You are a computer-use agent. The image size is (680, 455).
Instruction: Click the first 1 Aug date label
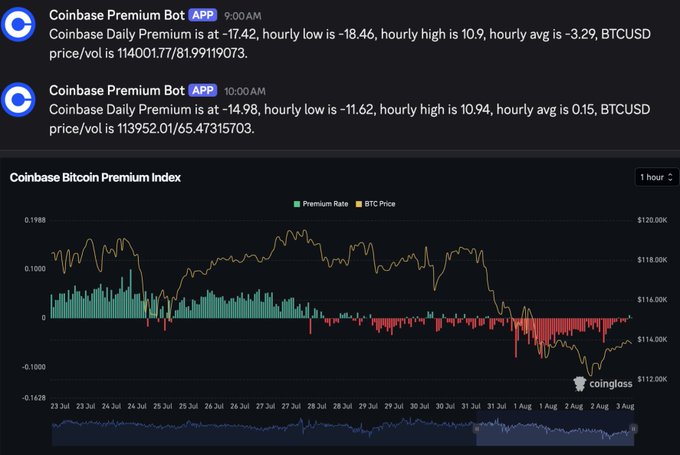[523, 406]
